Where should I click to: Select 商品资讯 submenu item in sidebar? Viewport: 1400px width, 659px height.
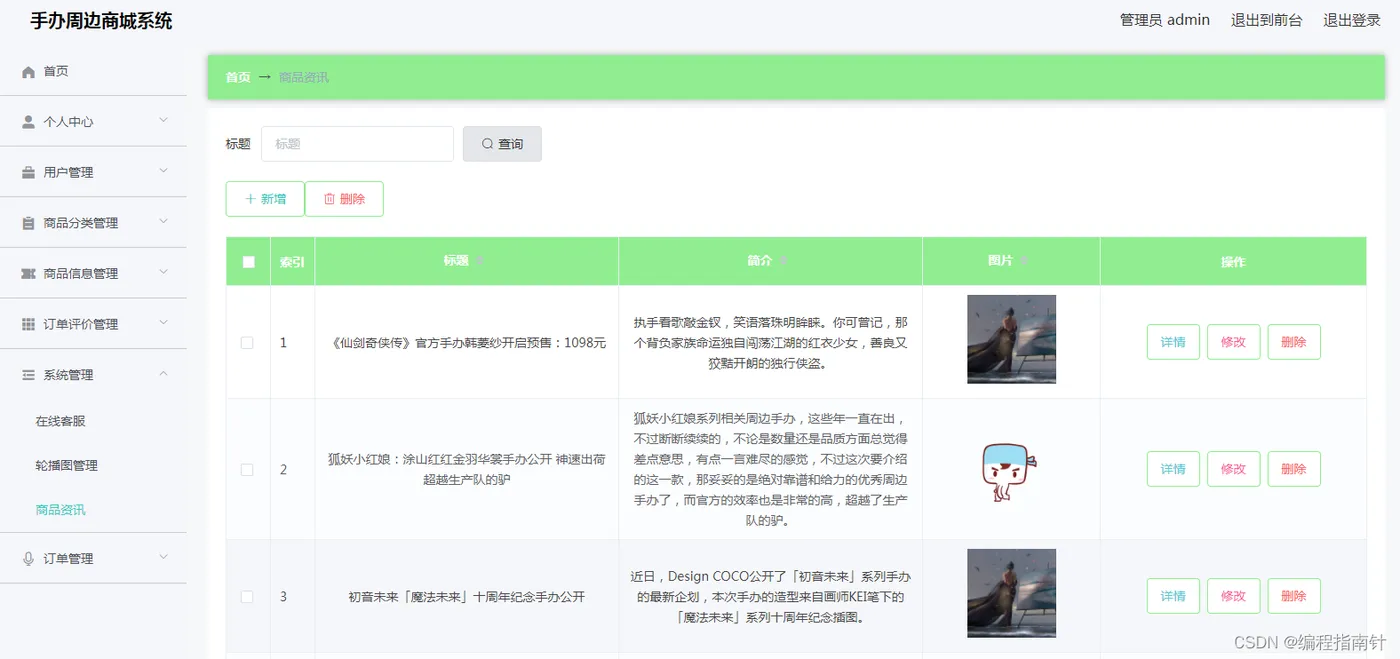(x=61, y=509)
